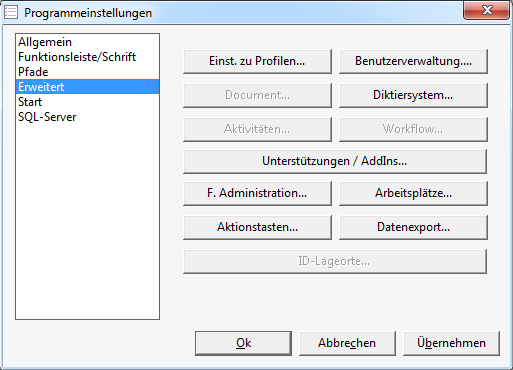Click the grayed-out Document button

click(257, 95)
